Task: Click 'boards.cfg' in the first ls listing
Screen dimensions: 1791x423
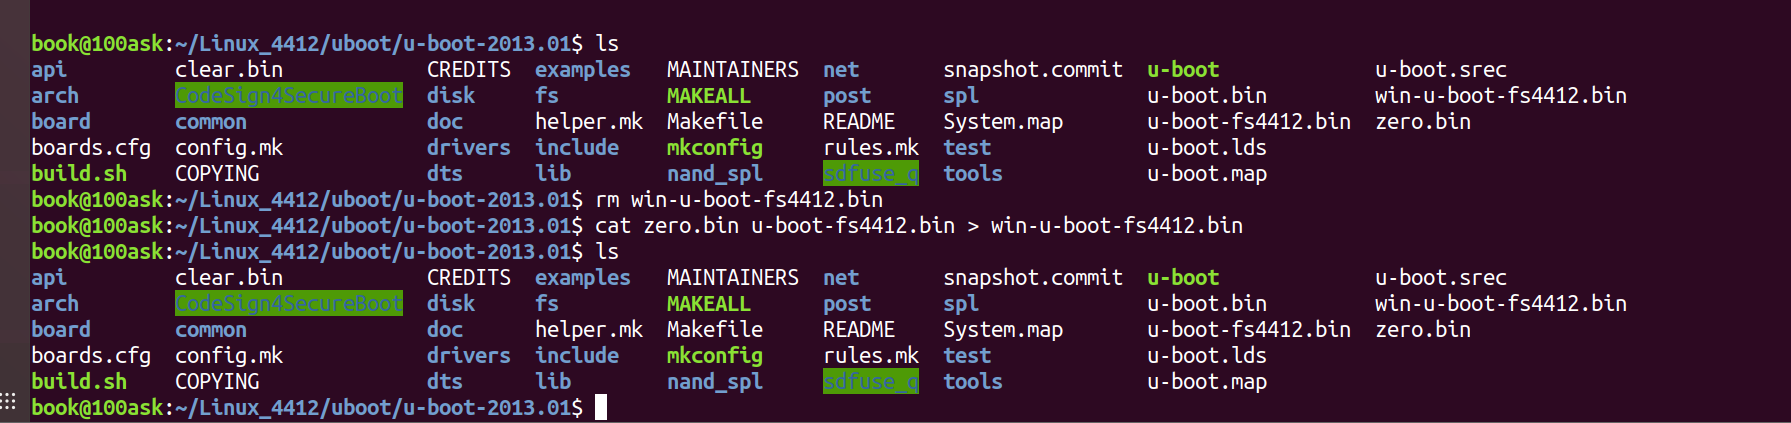Action: (x=91, y=147)
